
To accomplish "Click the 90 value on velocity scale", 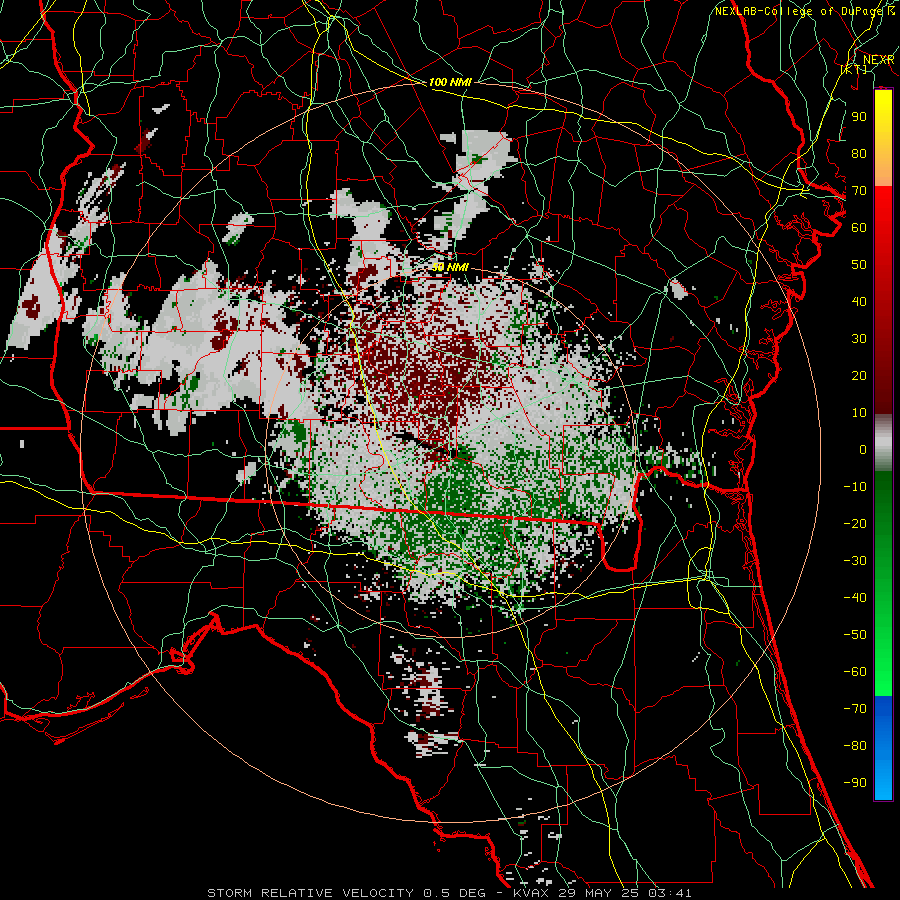I will (859, 117).
